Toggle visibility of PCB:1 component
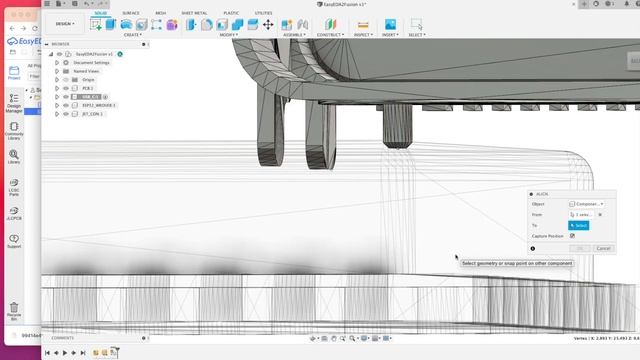Image resolution: width=640 pixels, height=360 pixels. [x=66, y=88]
